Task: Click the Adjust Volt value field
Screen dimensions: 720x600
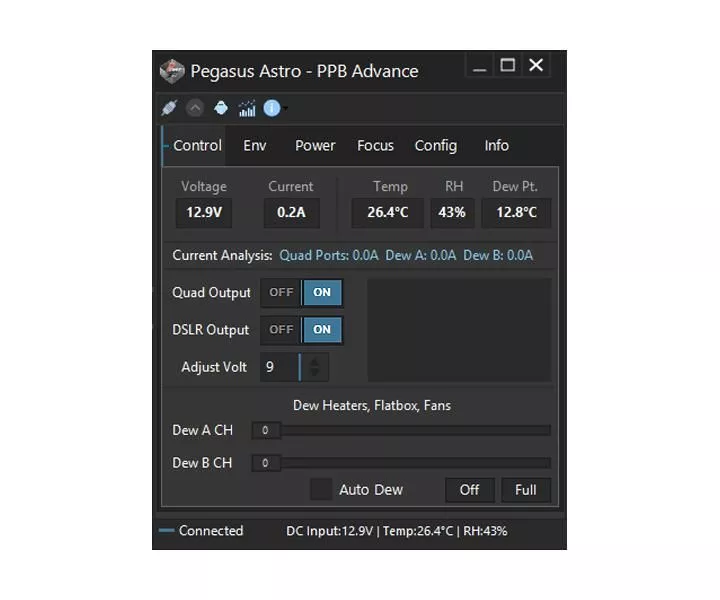Action: (x=280, y=367)
